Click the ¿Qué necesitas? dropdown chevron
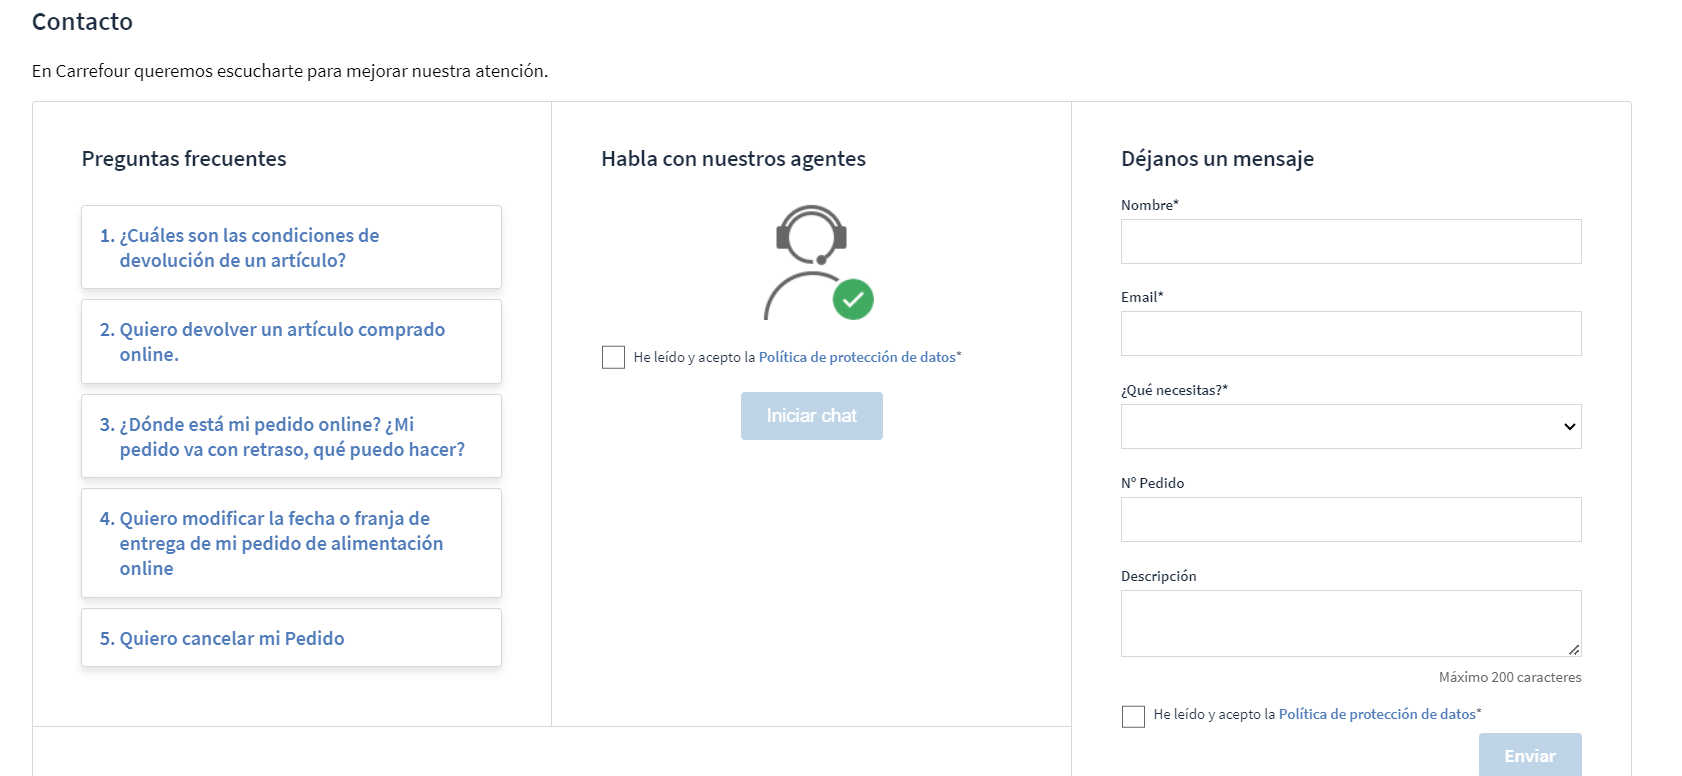This screenshot has height=776, width=1682. tap(1569, 426)
